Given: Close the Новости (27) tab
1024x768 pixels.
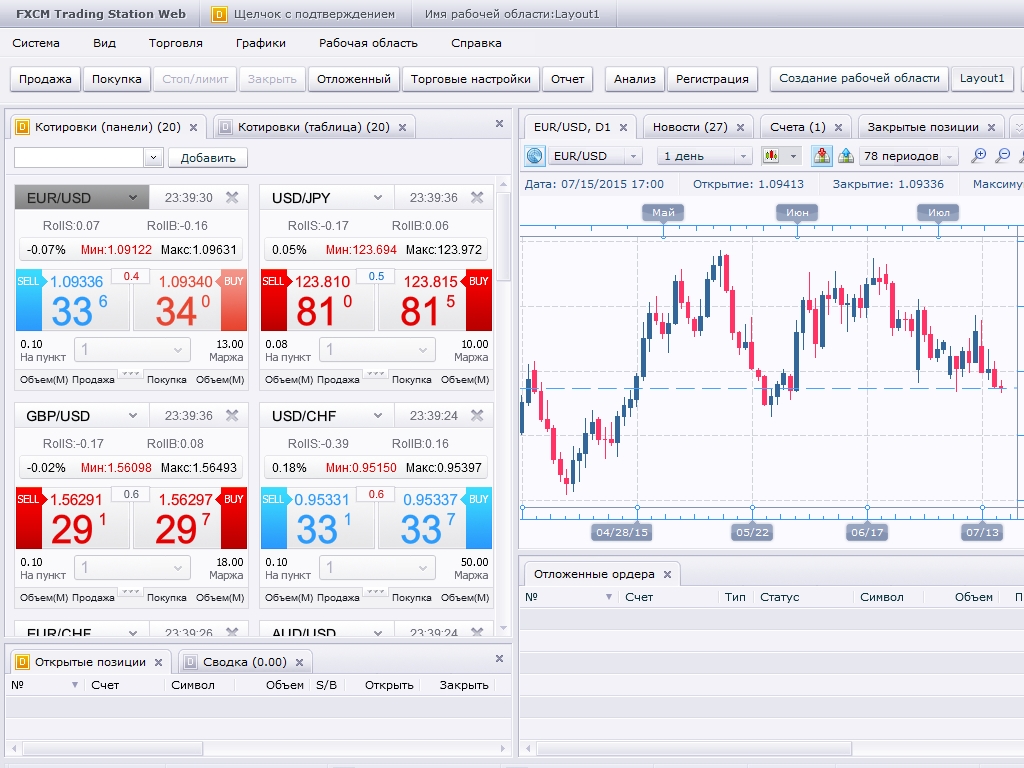Looking at the screenshot, I should click(x=741, y=127).
